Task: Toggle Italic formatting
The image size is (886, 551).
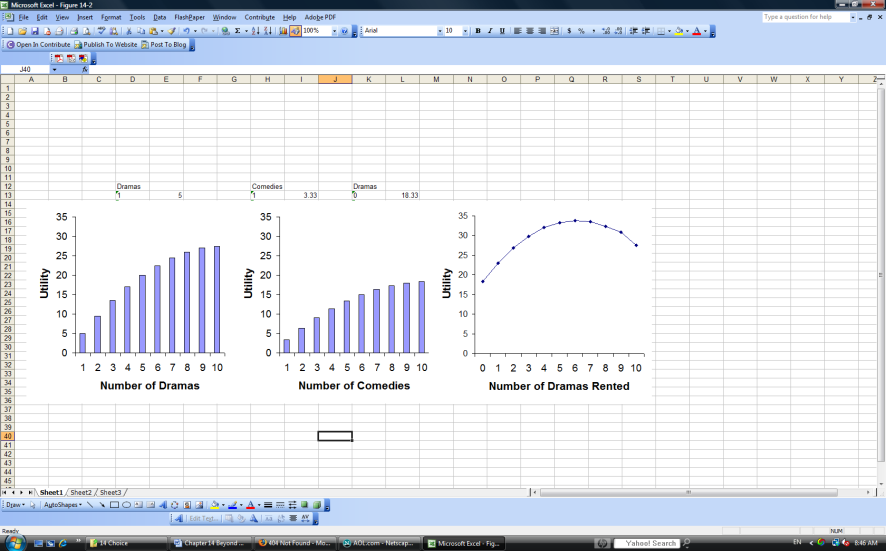Action: click(490, 31)
